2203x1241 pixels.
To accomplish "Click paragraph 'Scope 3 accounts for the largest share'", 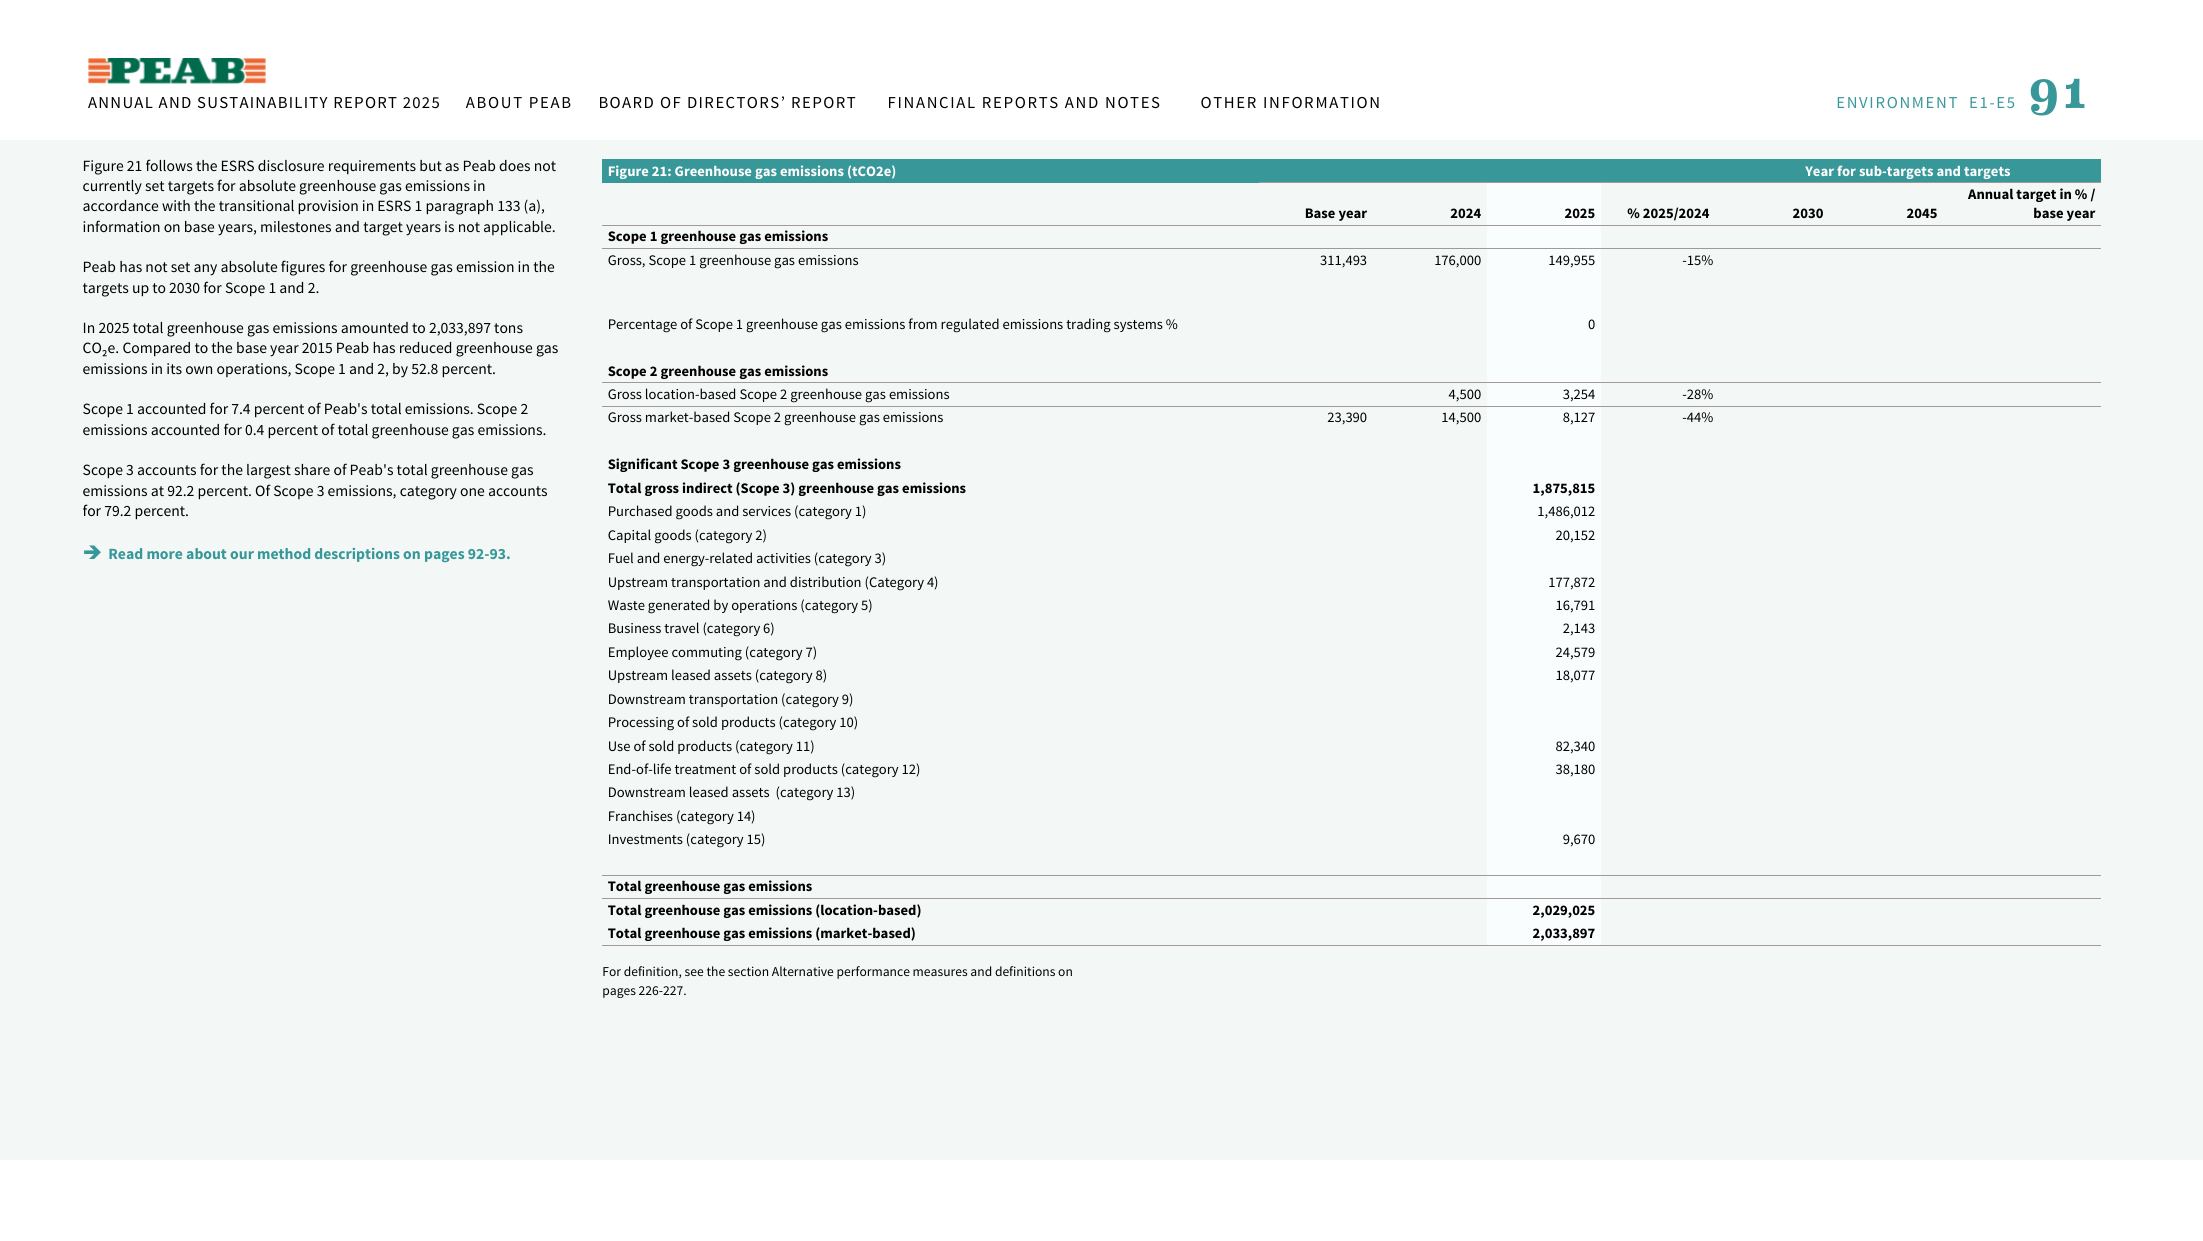I will pos(315,490).
